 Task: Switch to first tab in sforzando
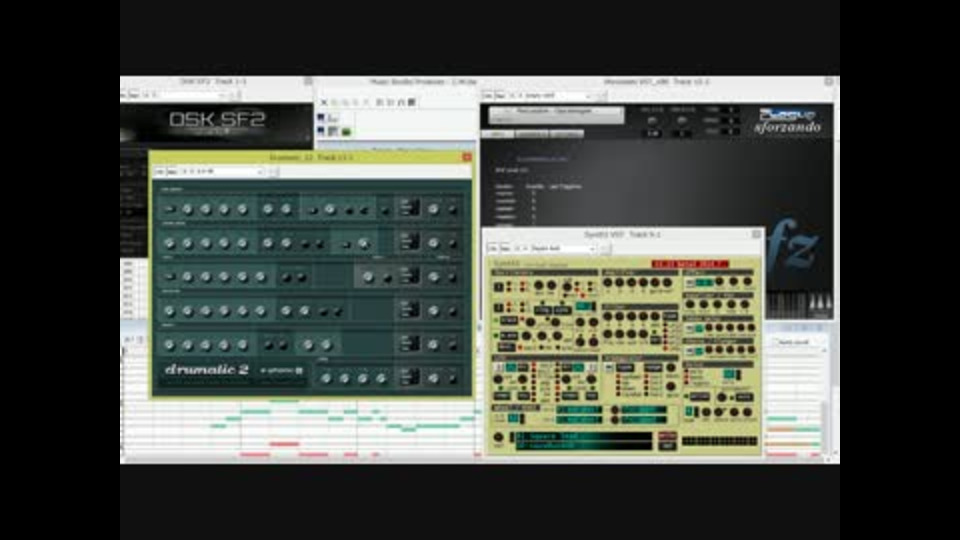click(x=498, y=134)
